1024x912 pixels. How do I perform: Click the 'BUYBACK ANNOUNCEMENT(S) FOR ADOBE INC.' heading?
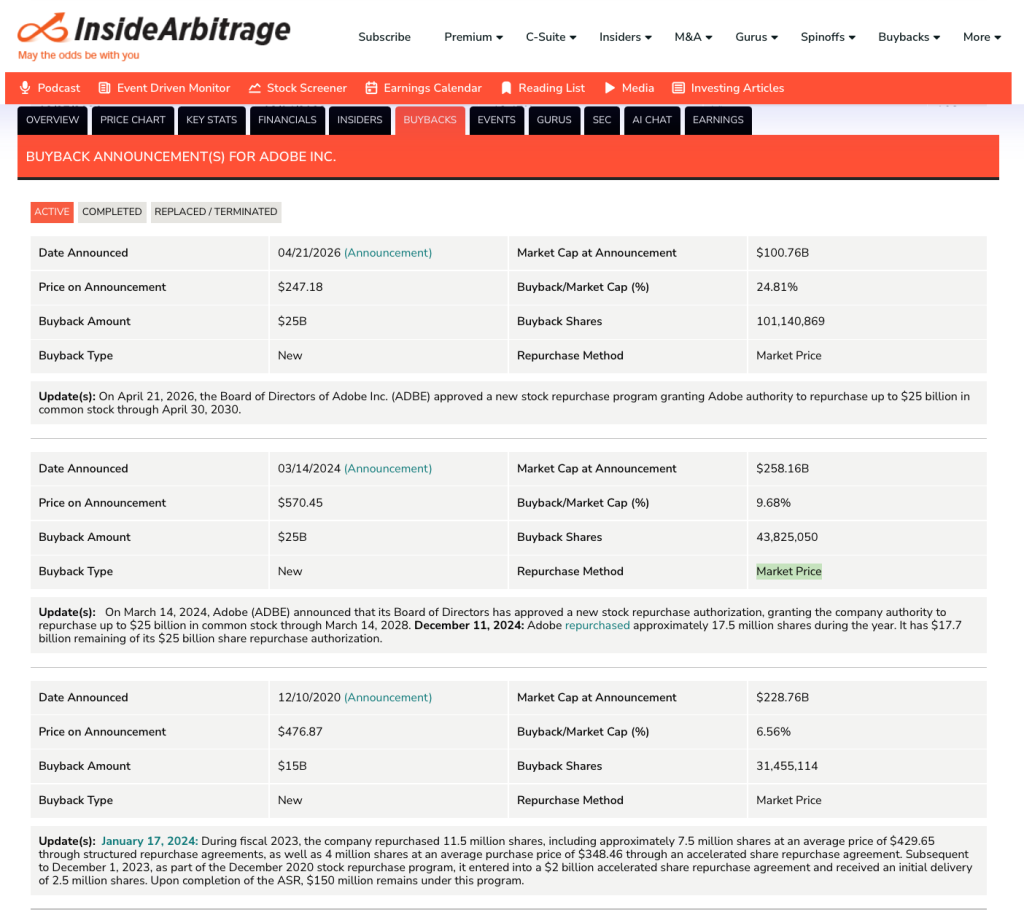pos(181,157)
